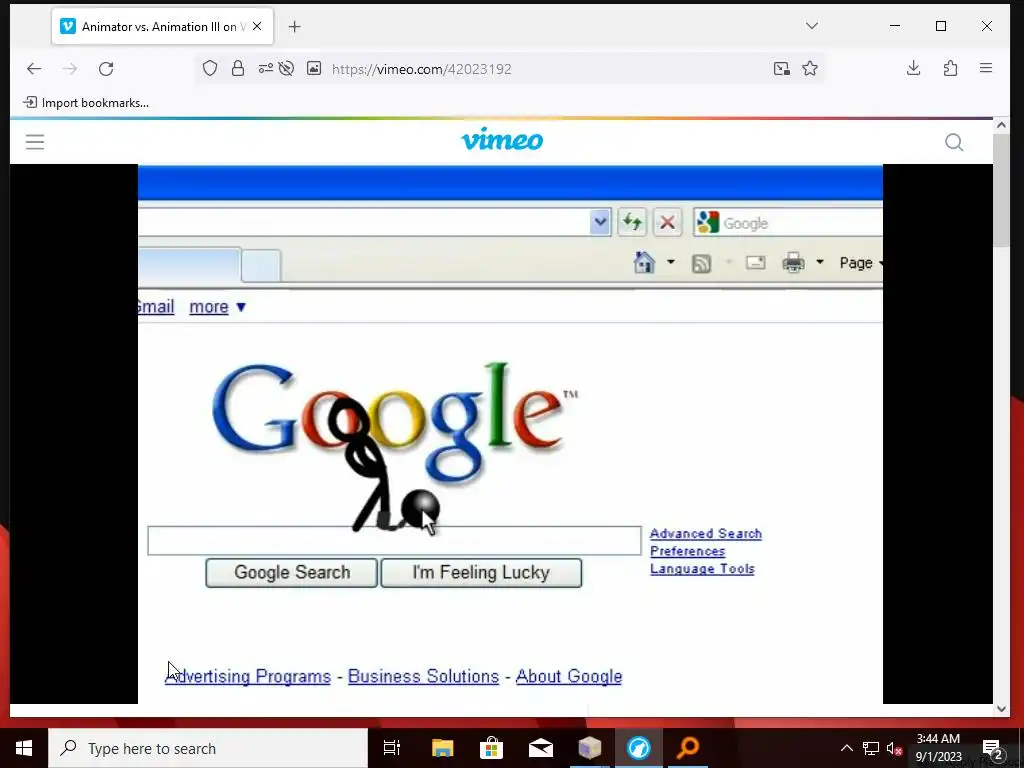This screenshot has width=1024, height=768.
Task: Open the notification center icon
Action: point(993,748)
